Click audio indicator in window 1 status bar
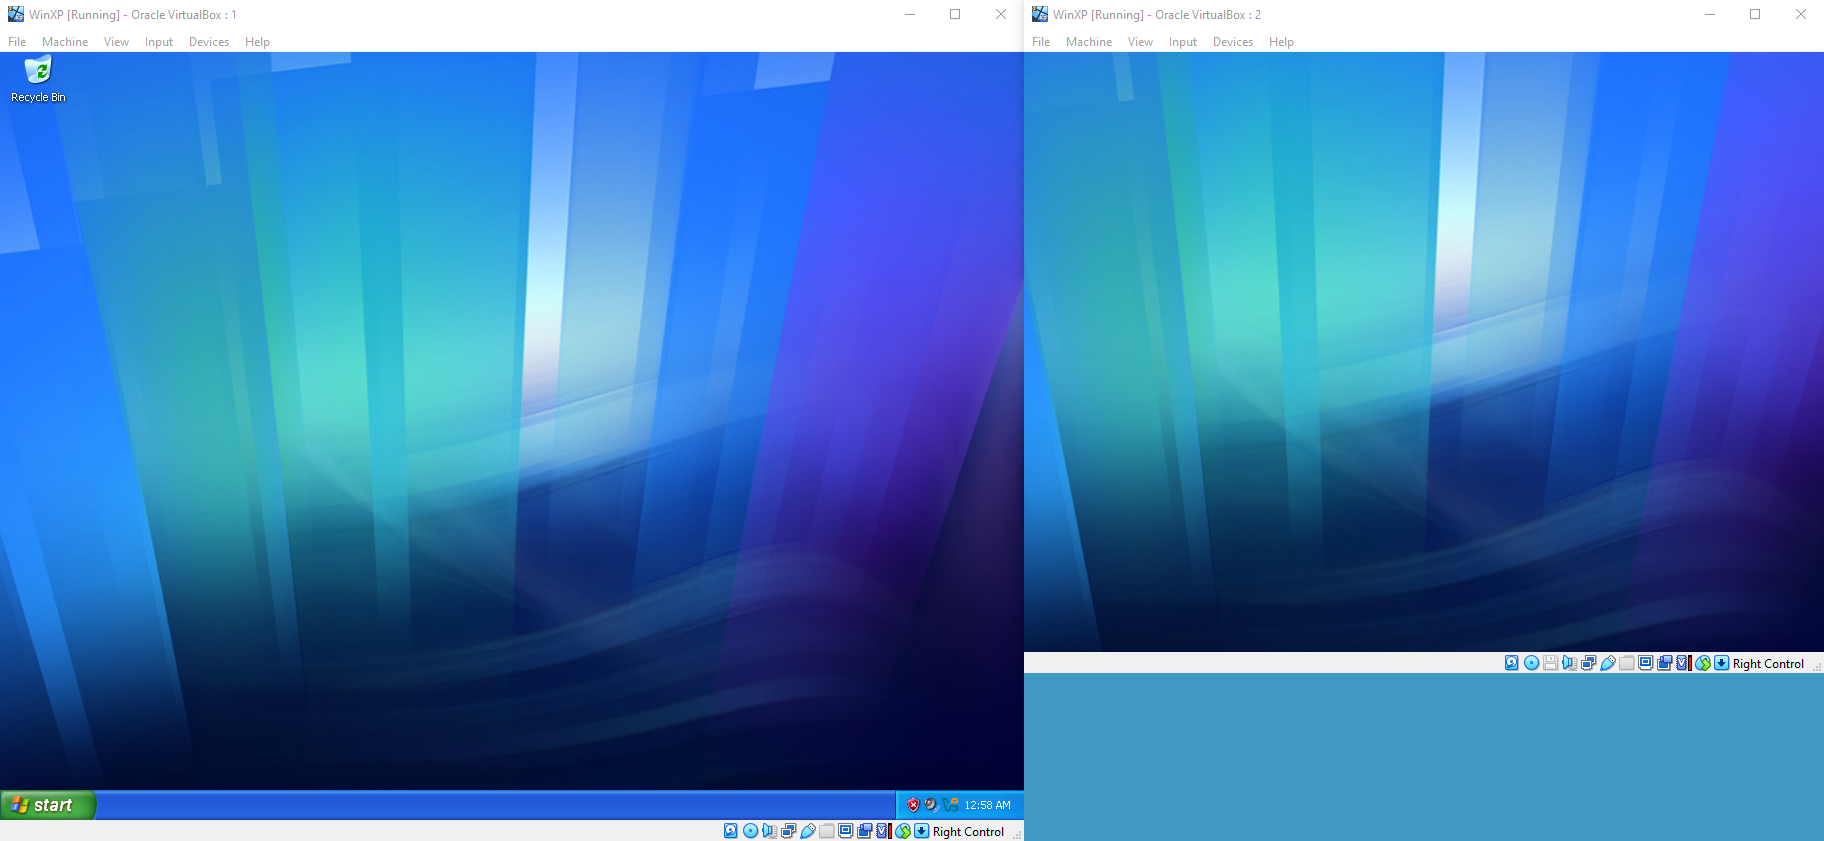This screenshot has width=1824, height=841. tap(769, 831)
